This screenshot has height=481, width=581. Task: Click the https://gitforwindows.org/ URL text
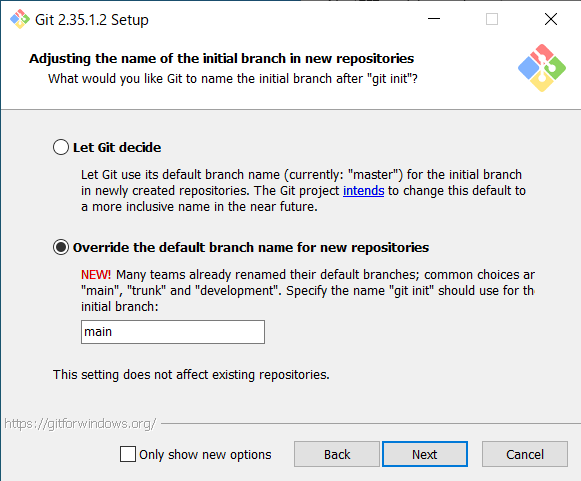(x=80, y=423)
